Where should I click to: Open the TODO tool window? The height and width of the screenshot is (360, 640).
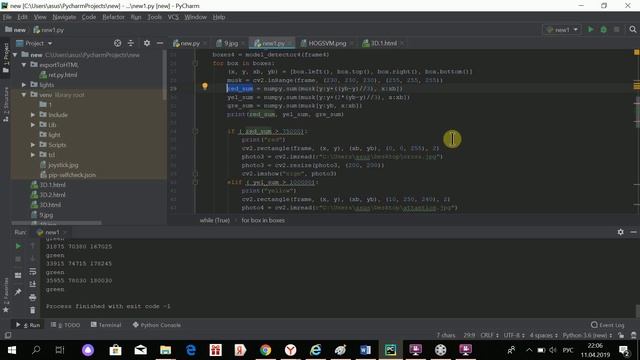(x=66, y=325)
